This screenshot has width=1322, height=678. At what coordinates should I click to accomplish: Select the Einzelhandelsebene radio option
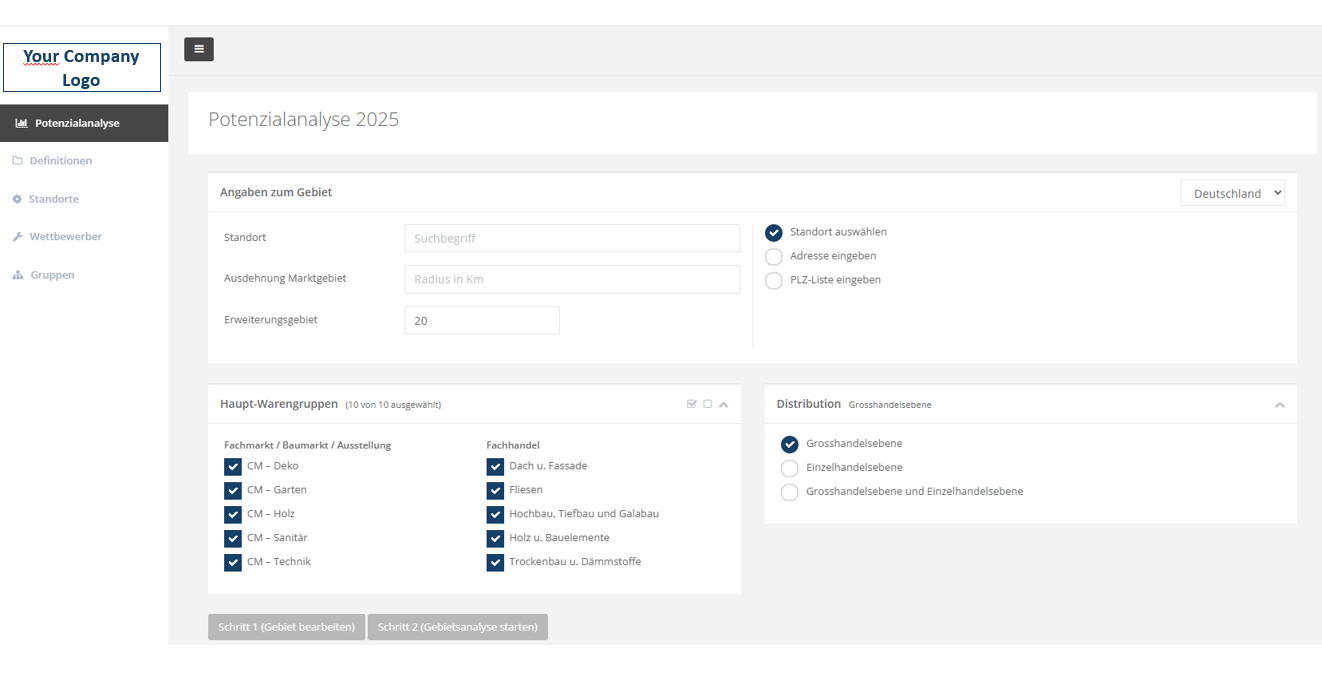coord(790,468)
